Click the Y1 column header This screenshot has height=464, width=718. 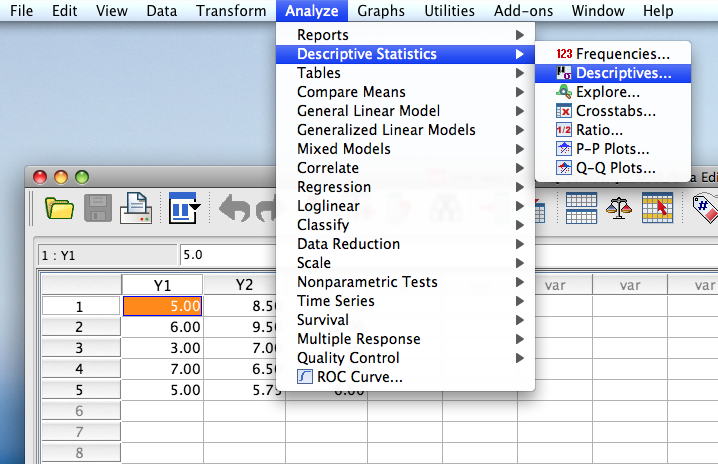click(162, 285)
